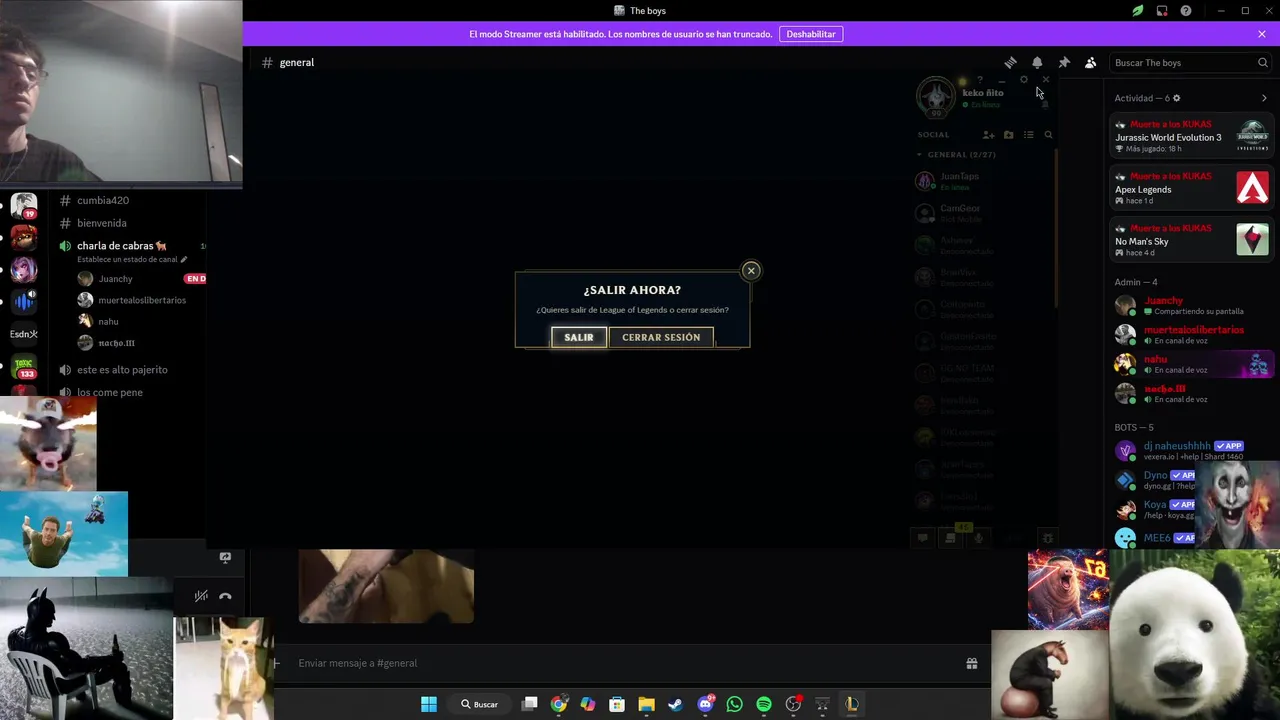Viewport: 1280px width, 720px height.
Task: Close the ¿Salir ahora? dialog with X
Action: tap(751, 270)
